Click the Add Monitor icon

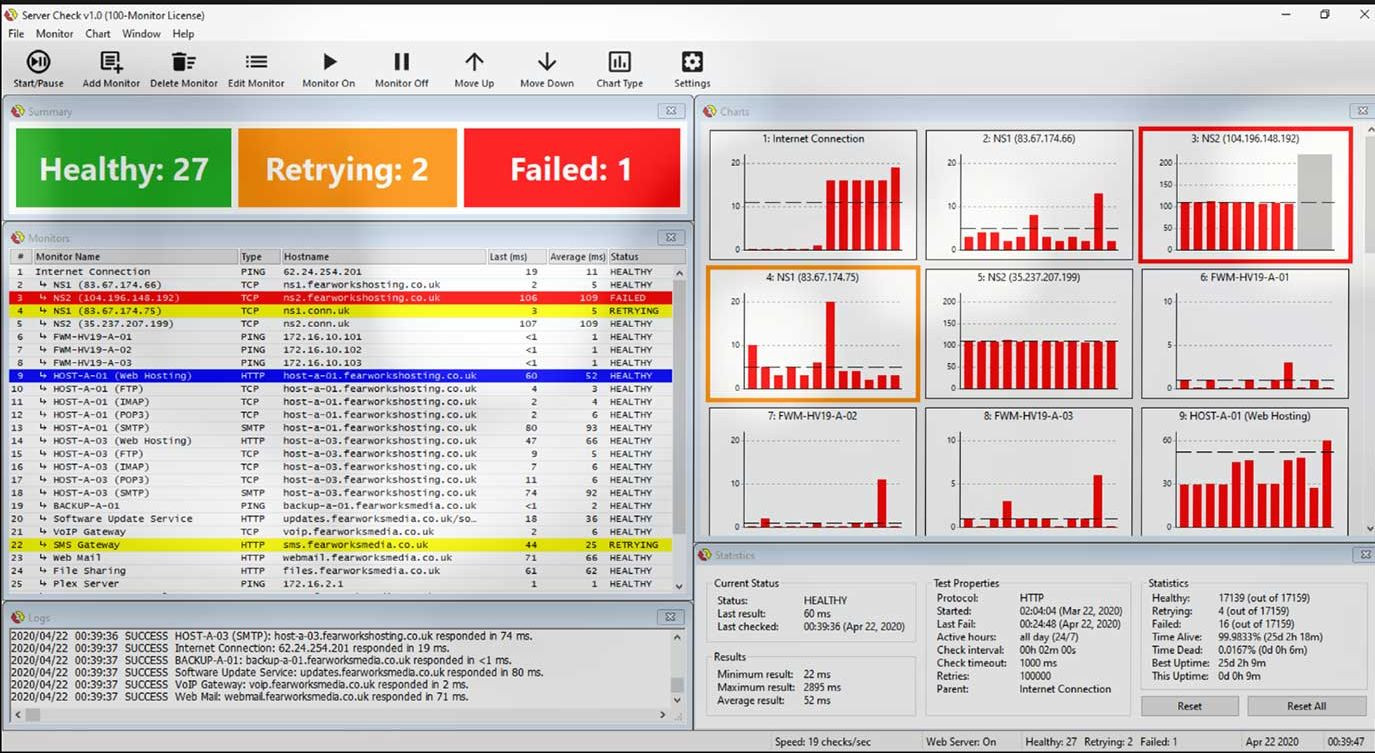pyautogui.click(x=111, y=62)
